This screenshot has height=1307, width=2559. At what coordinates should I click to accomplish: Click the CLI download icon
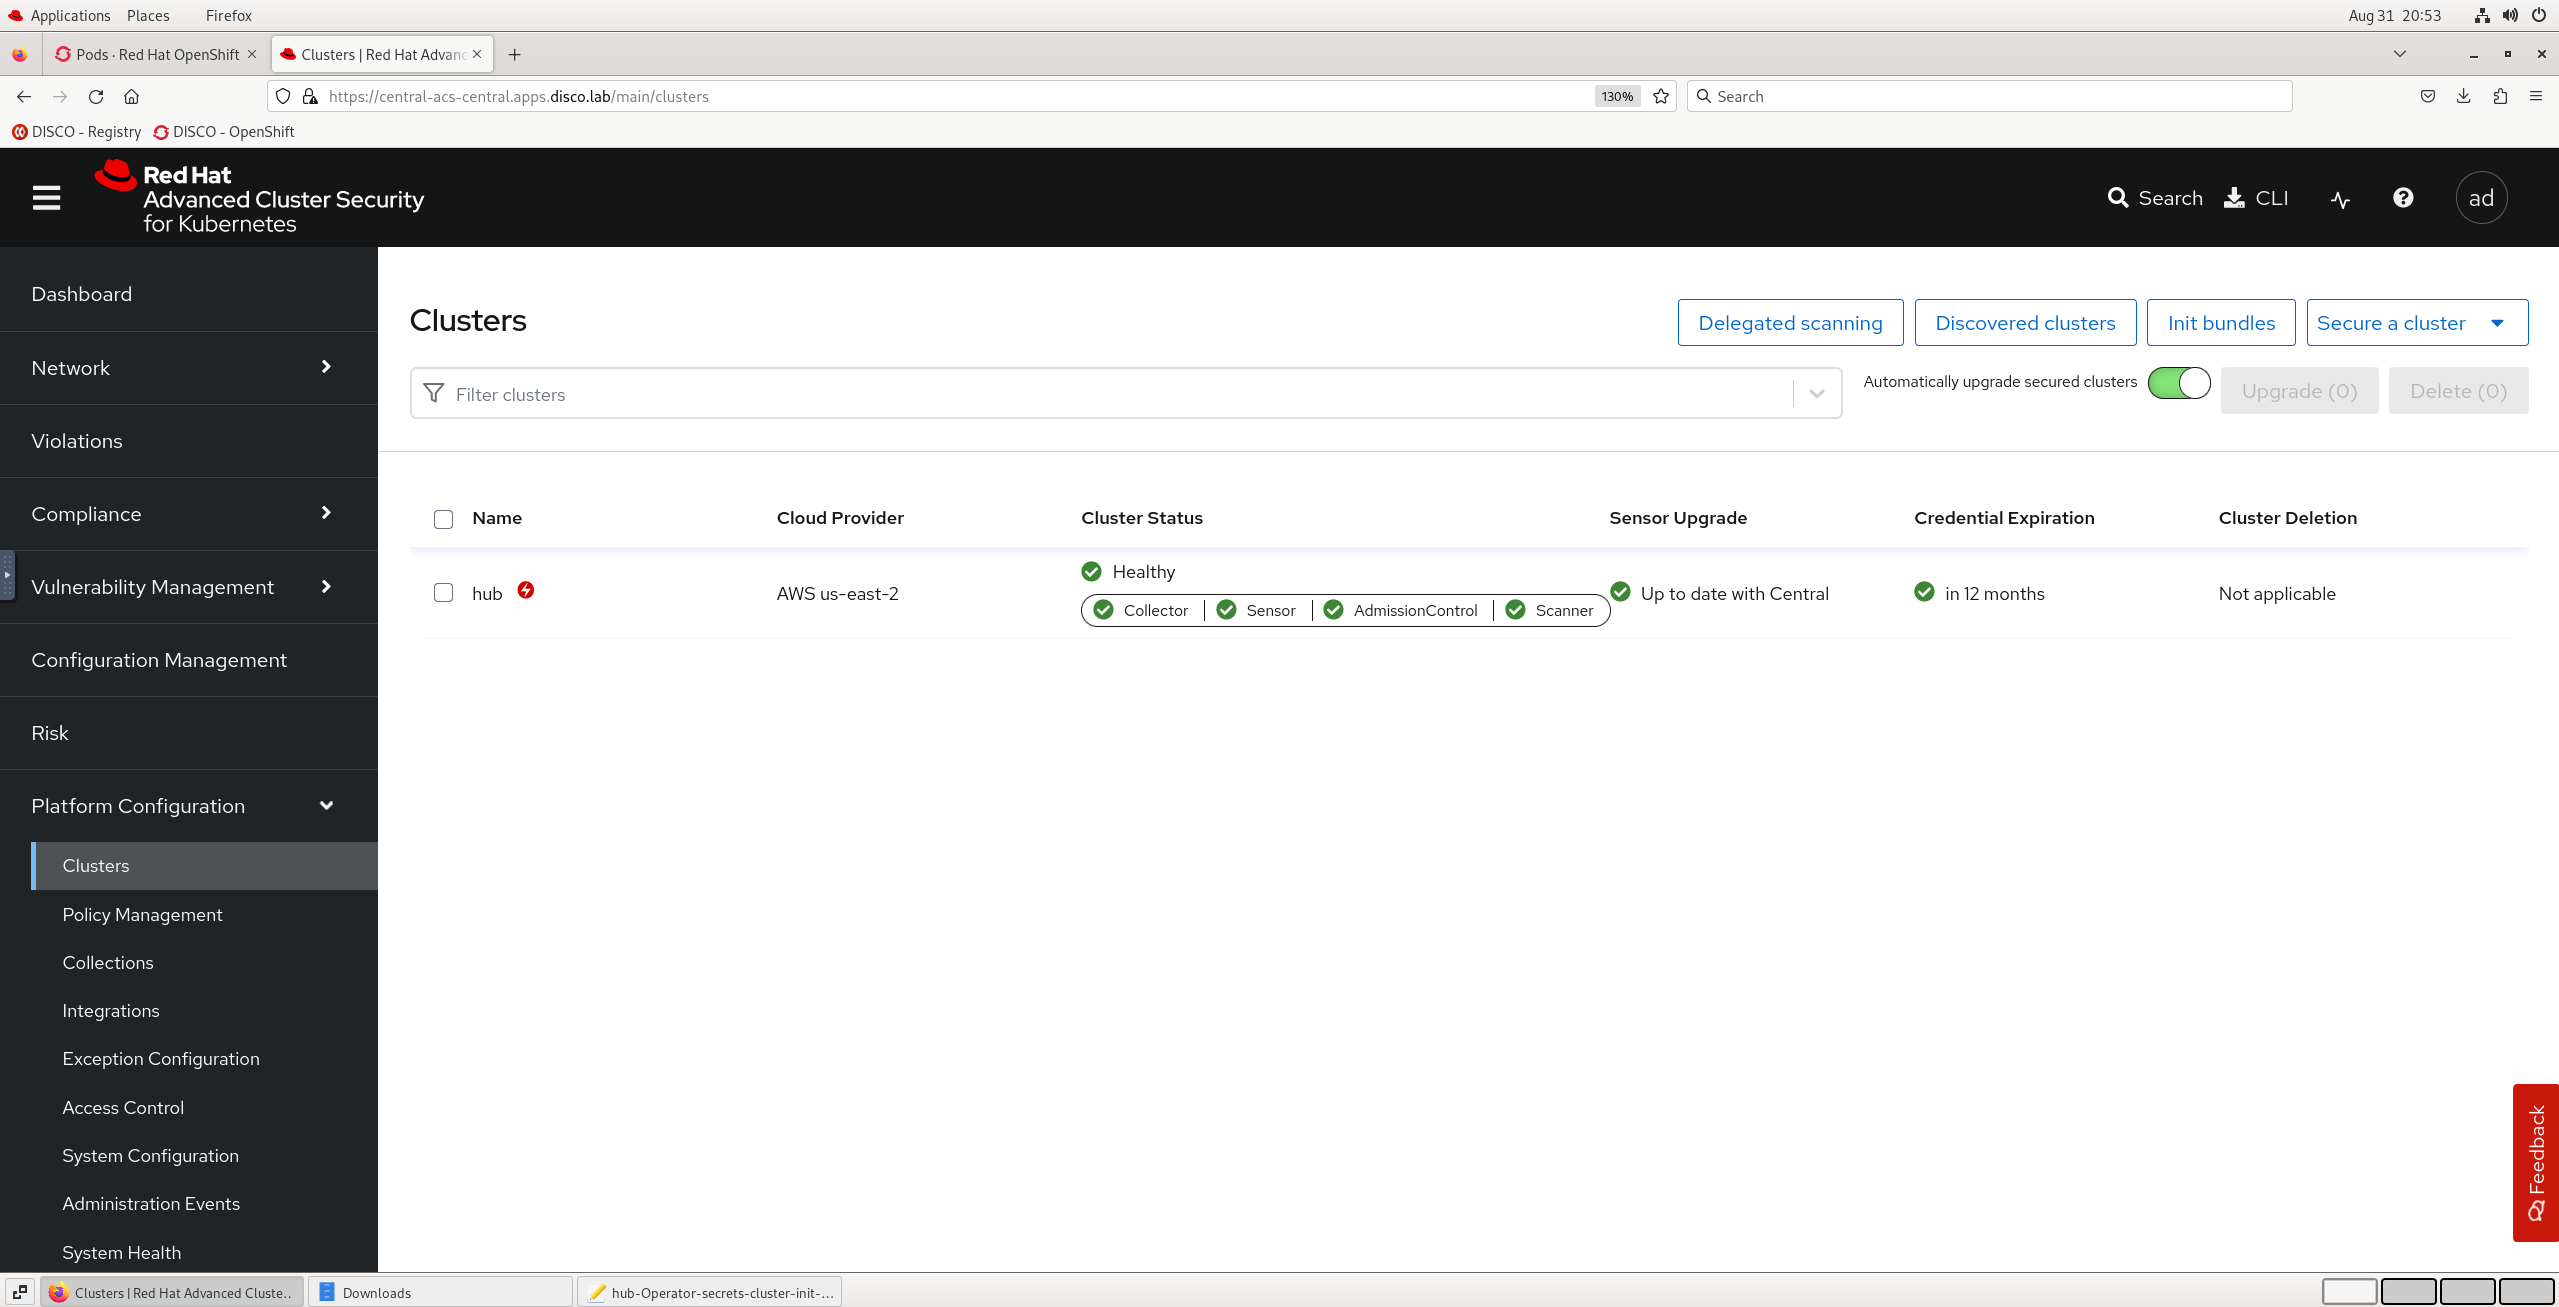2235,198
